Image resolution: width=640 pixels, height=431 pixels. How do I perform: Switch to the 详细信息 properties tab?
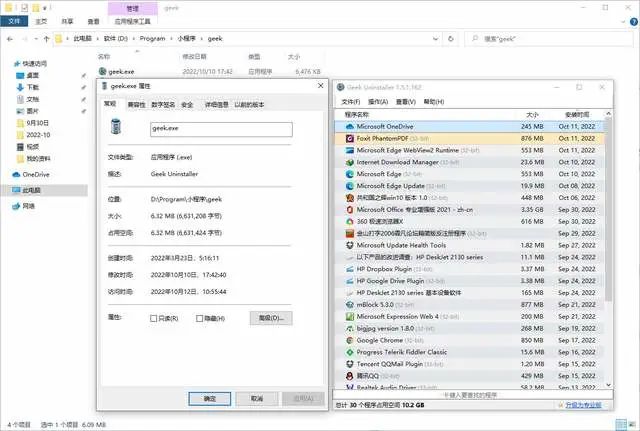point(217,105)
